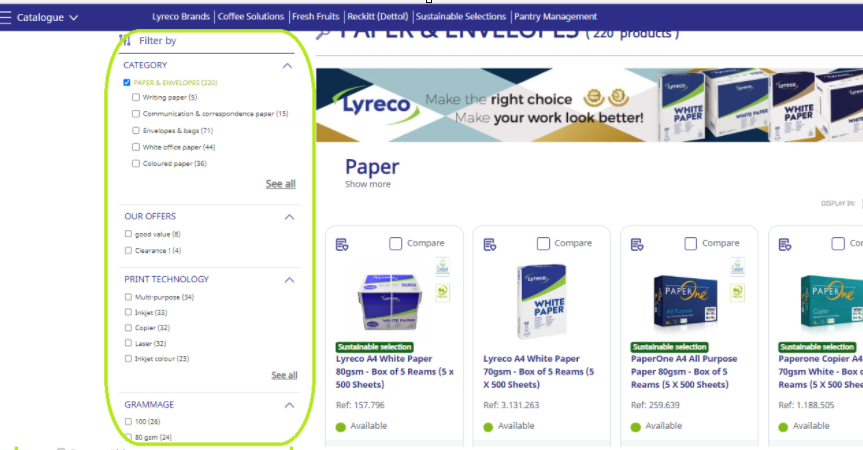
Task: Click Show more under Paper heading
Action: tap(368, 184)
